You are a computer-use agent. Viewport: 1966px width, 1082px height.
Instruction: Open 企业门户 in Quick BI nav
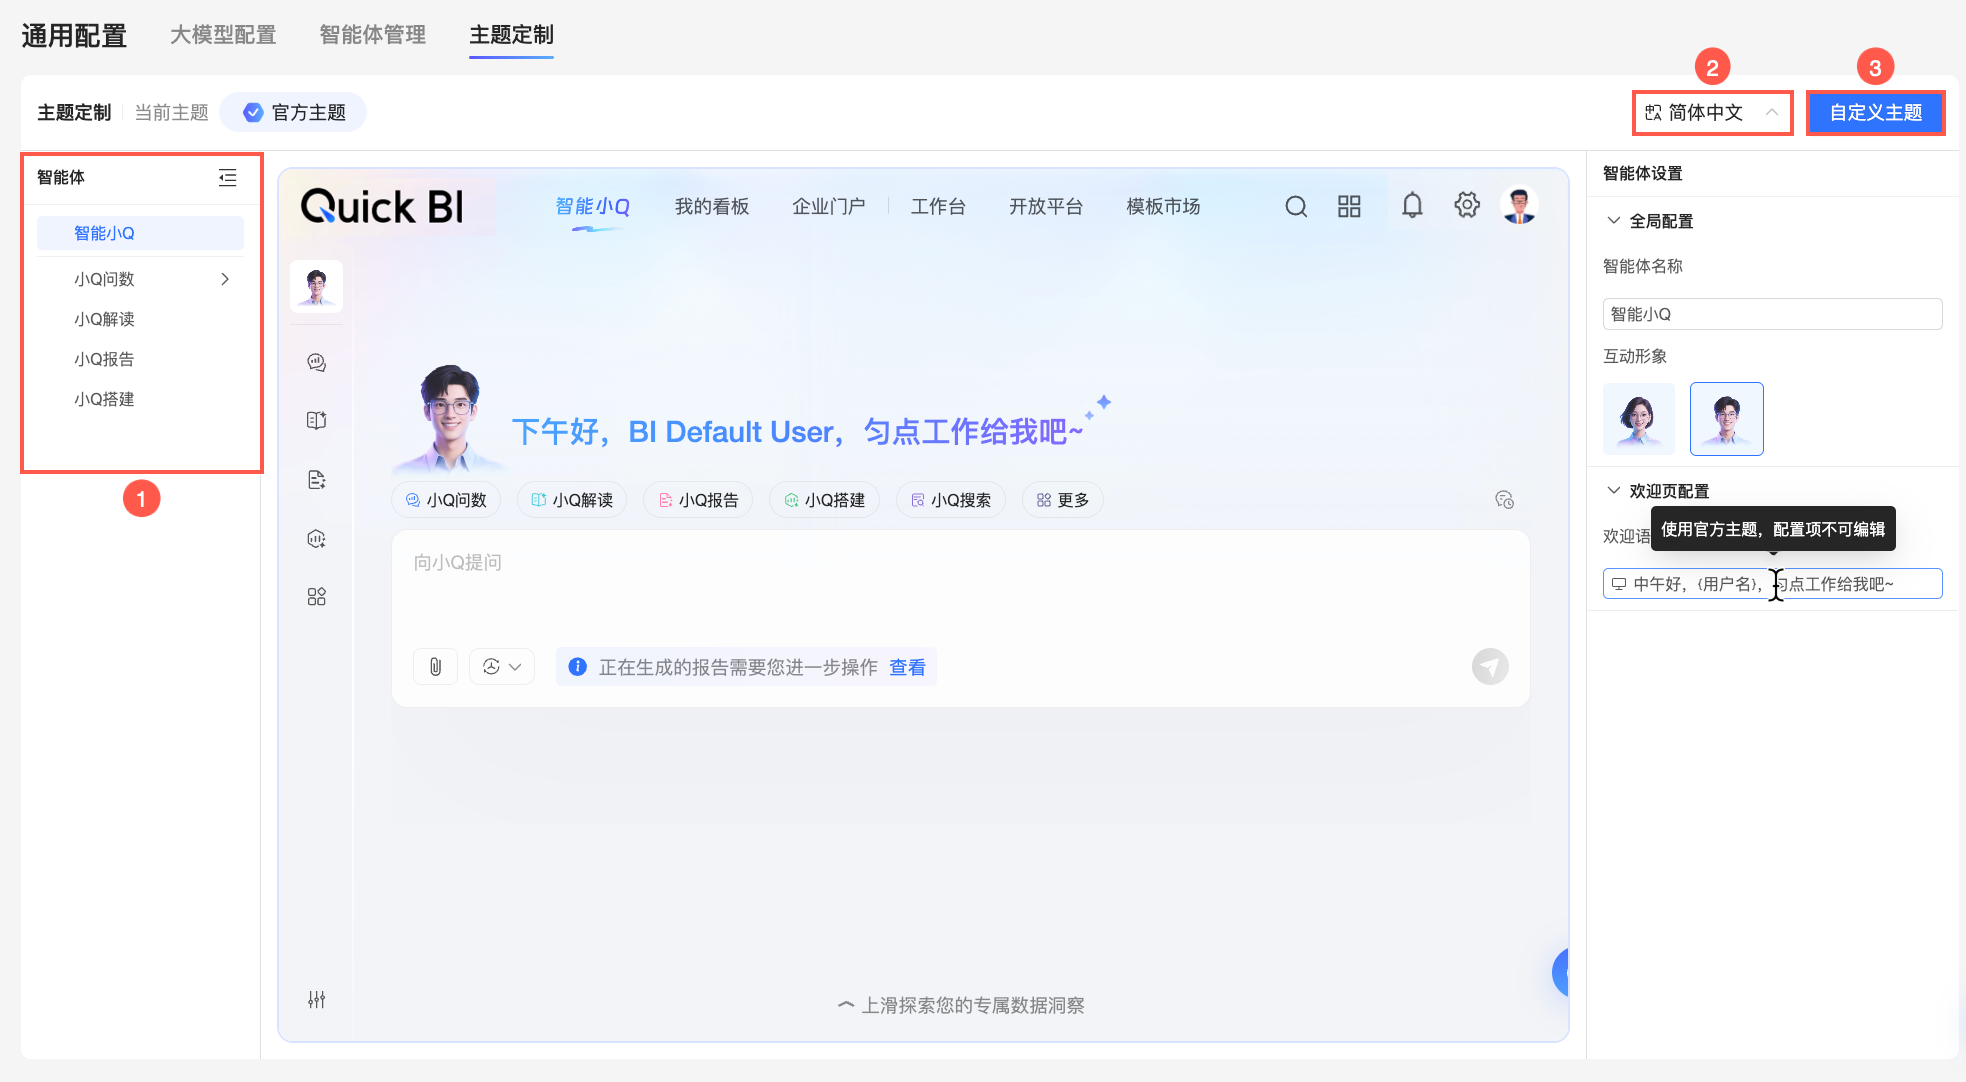(x=829, y=206)
